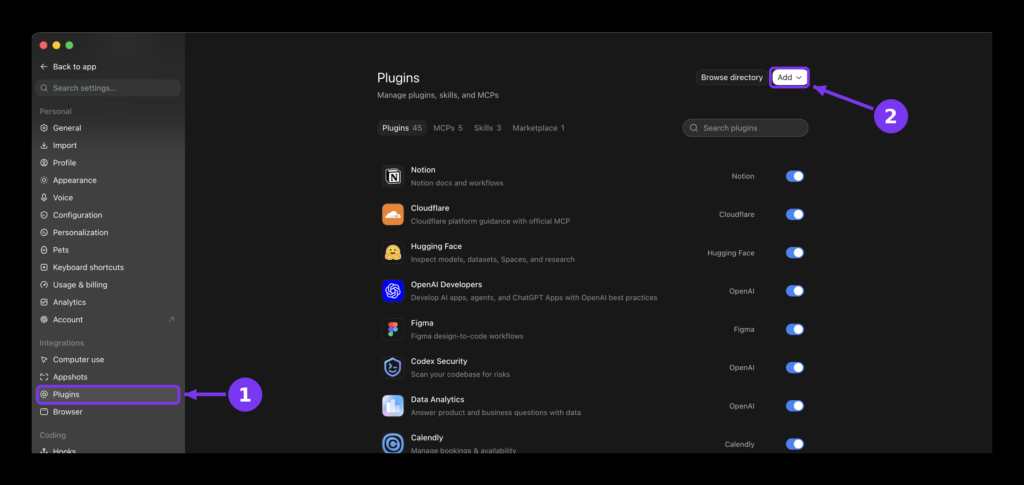Click the Figma plugin logo

pyautogui.click(x=392, y=329)
